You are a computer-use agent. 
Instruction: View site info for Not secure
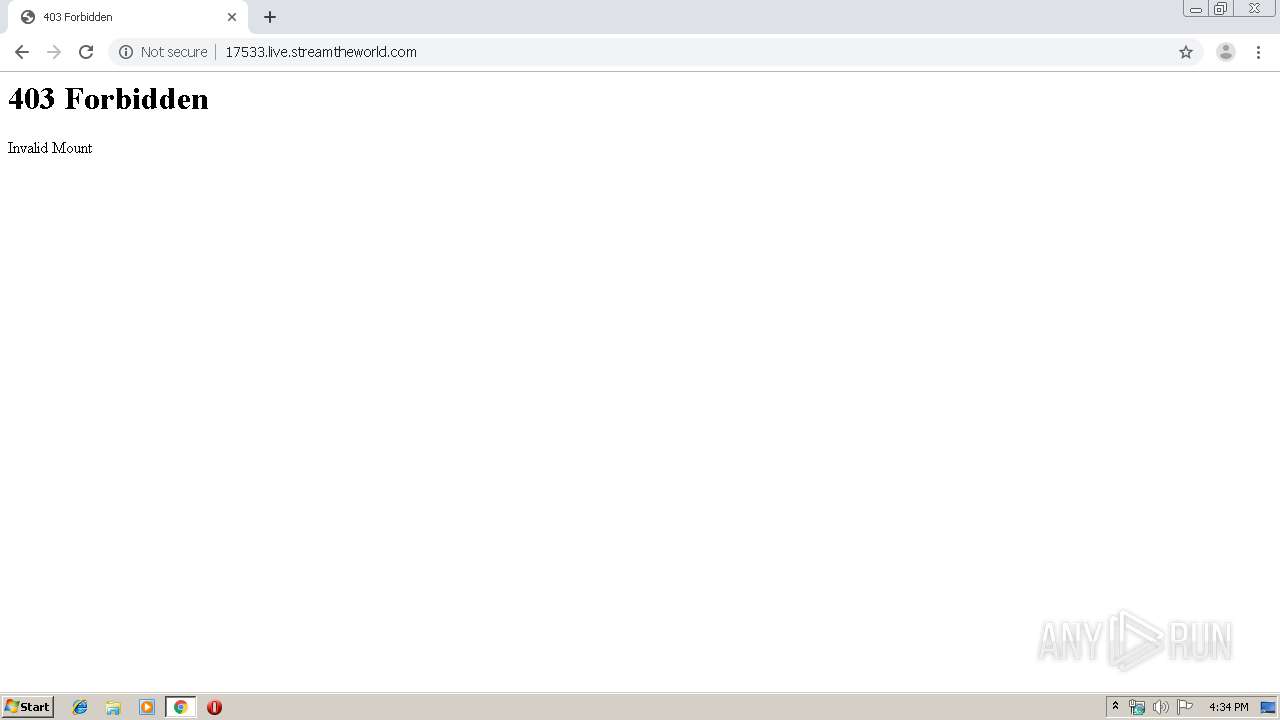[163, 52]
